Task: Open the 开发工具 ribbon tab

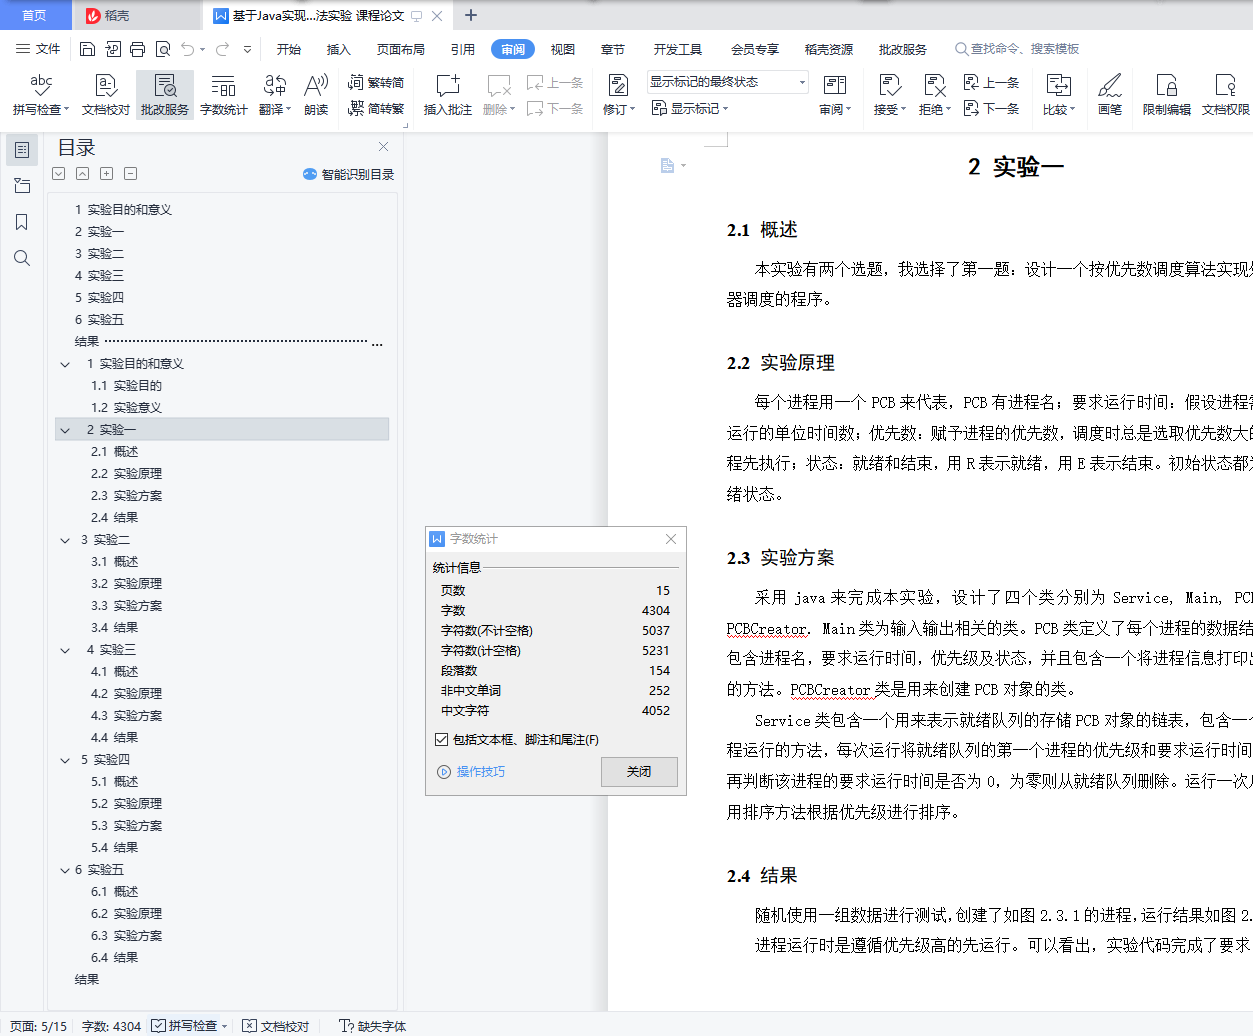Action: point(678,49)
